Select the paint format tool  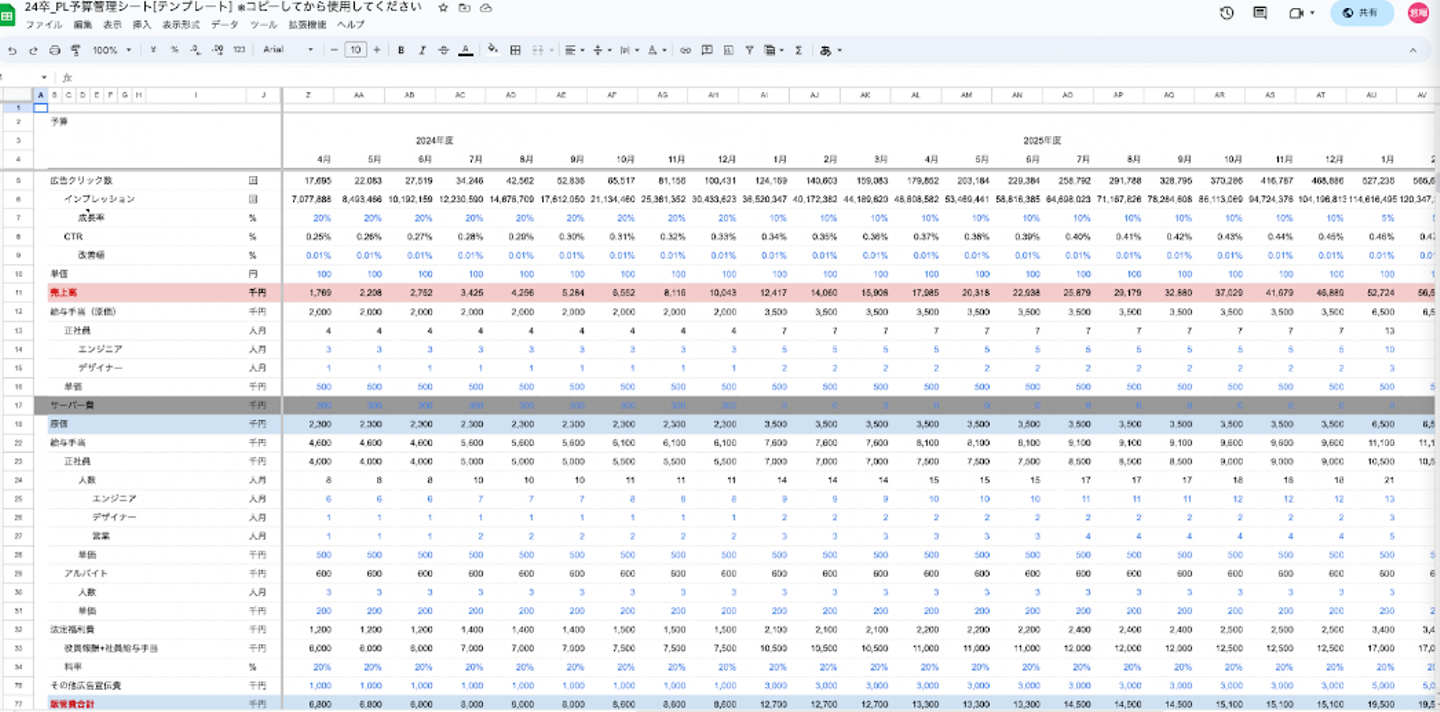click(76, 50)
